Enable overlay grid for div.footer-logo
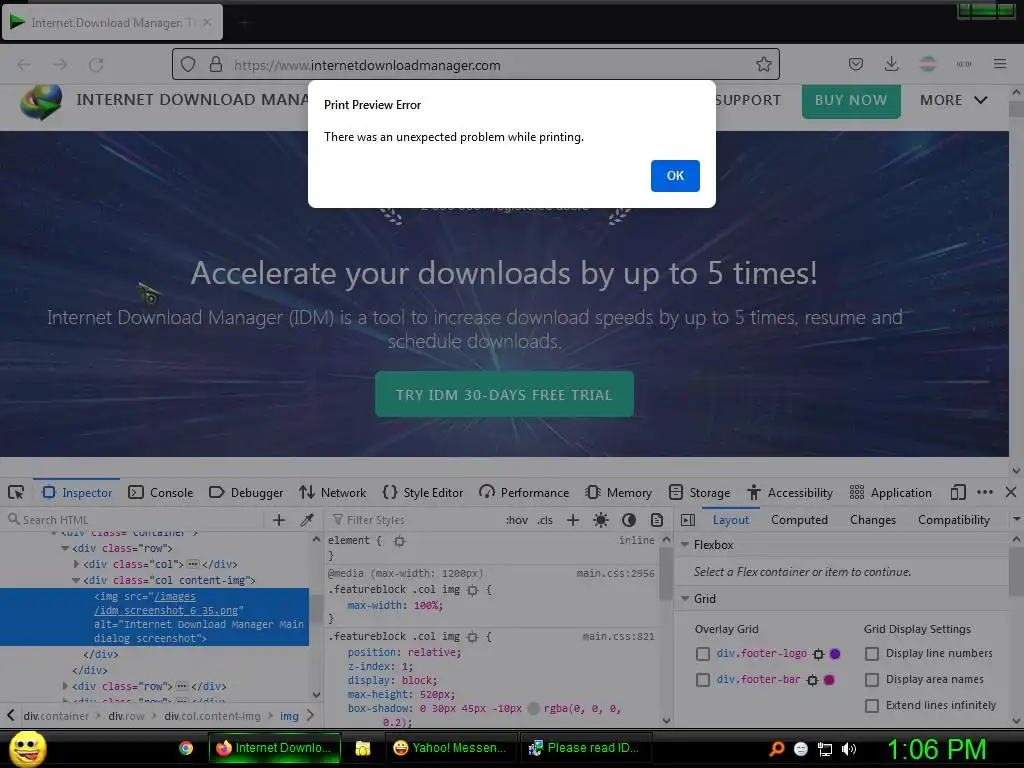The height and width of the screenshot is (768, 1024). (703, 654)
